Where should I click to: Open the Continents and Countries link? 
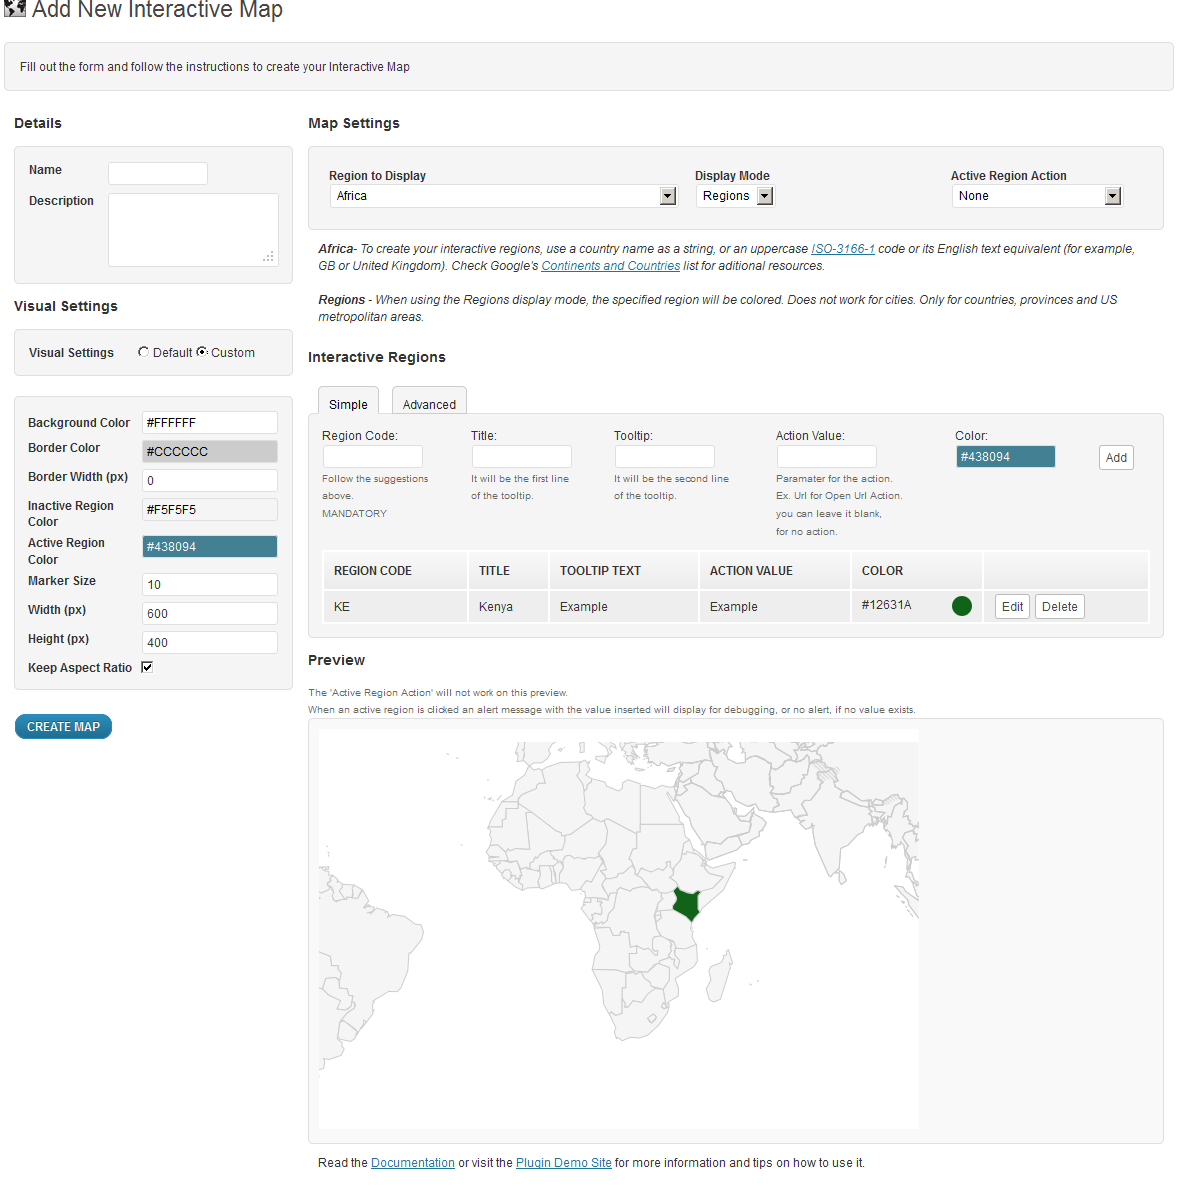(610, 266)
